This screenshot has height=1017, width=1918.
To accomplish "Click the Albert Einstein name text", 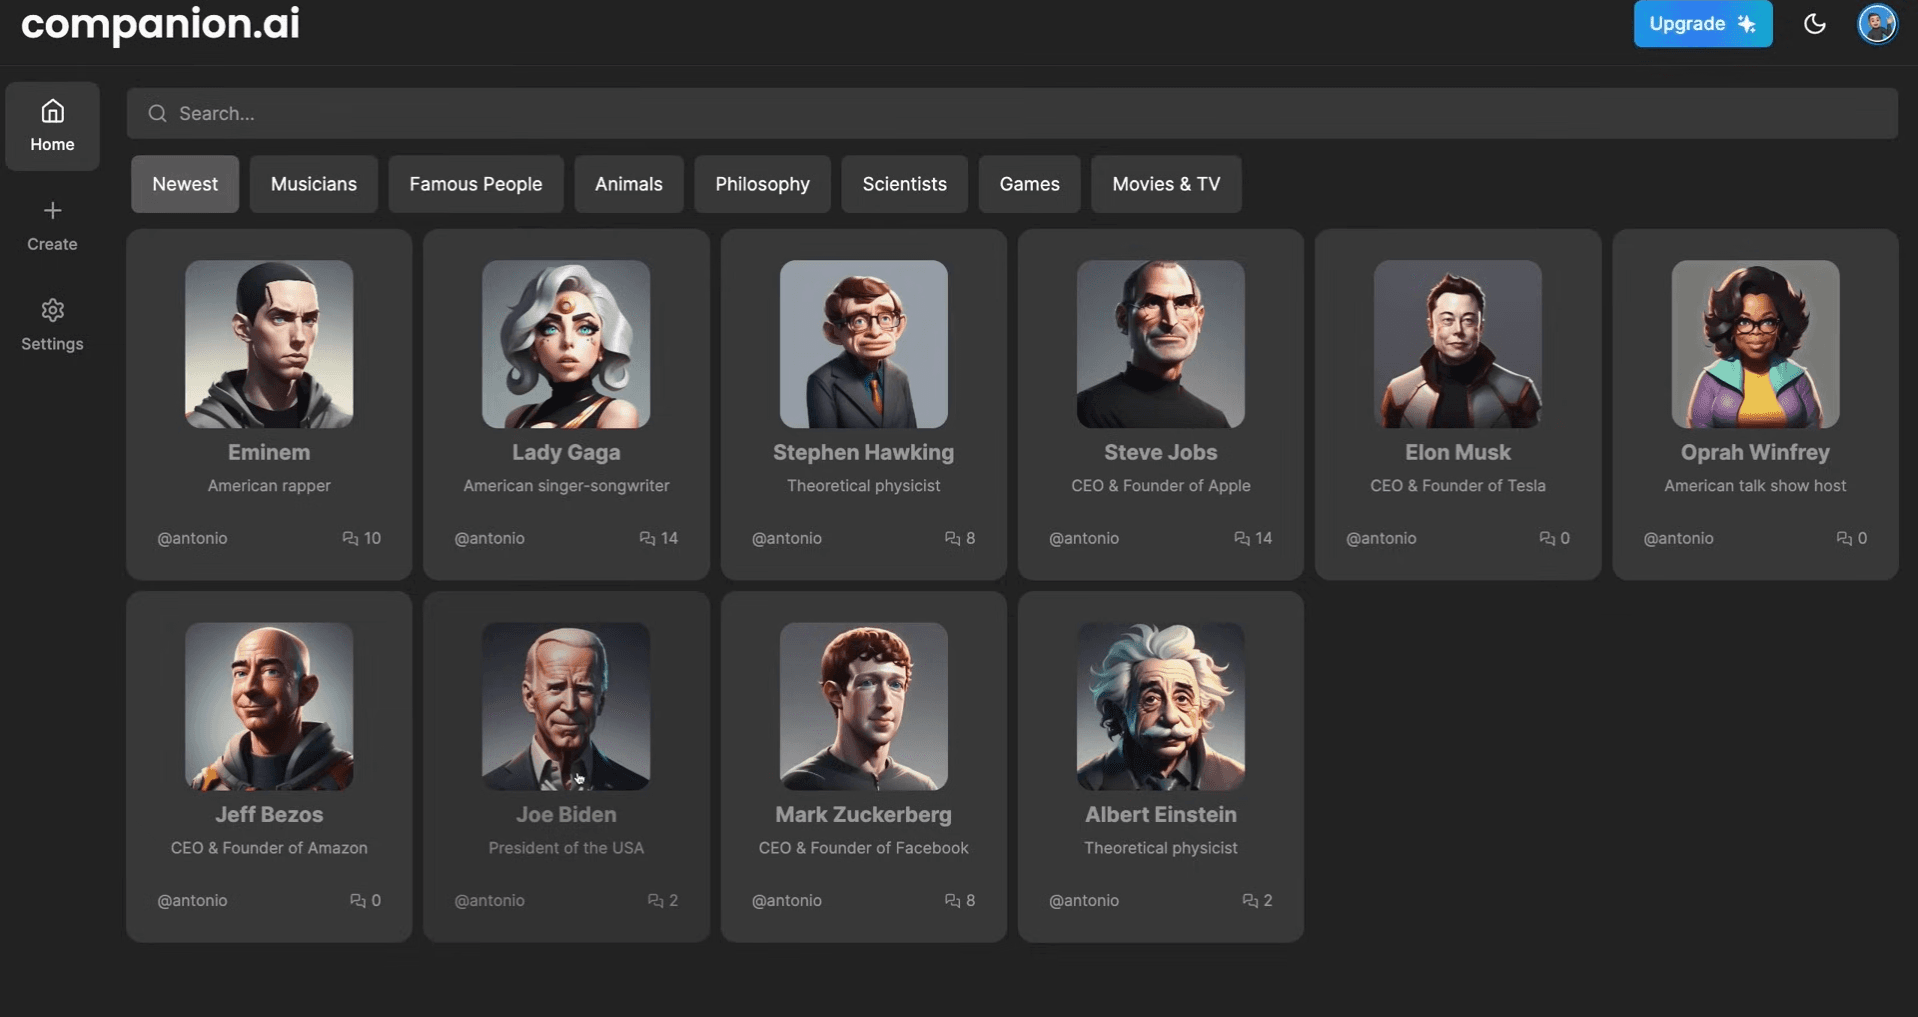I will [x=1161, y=814].
